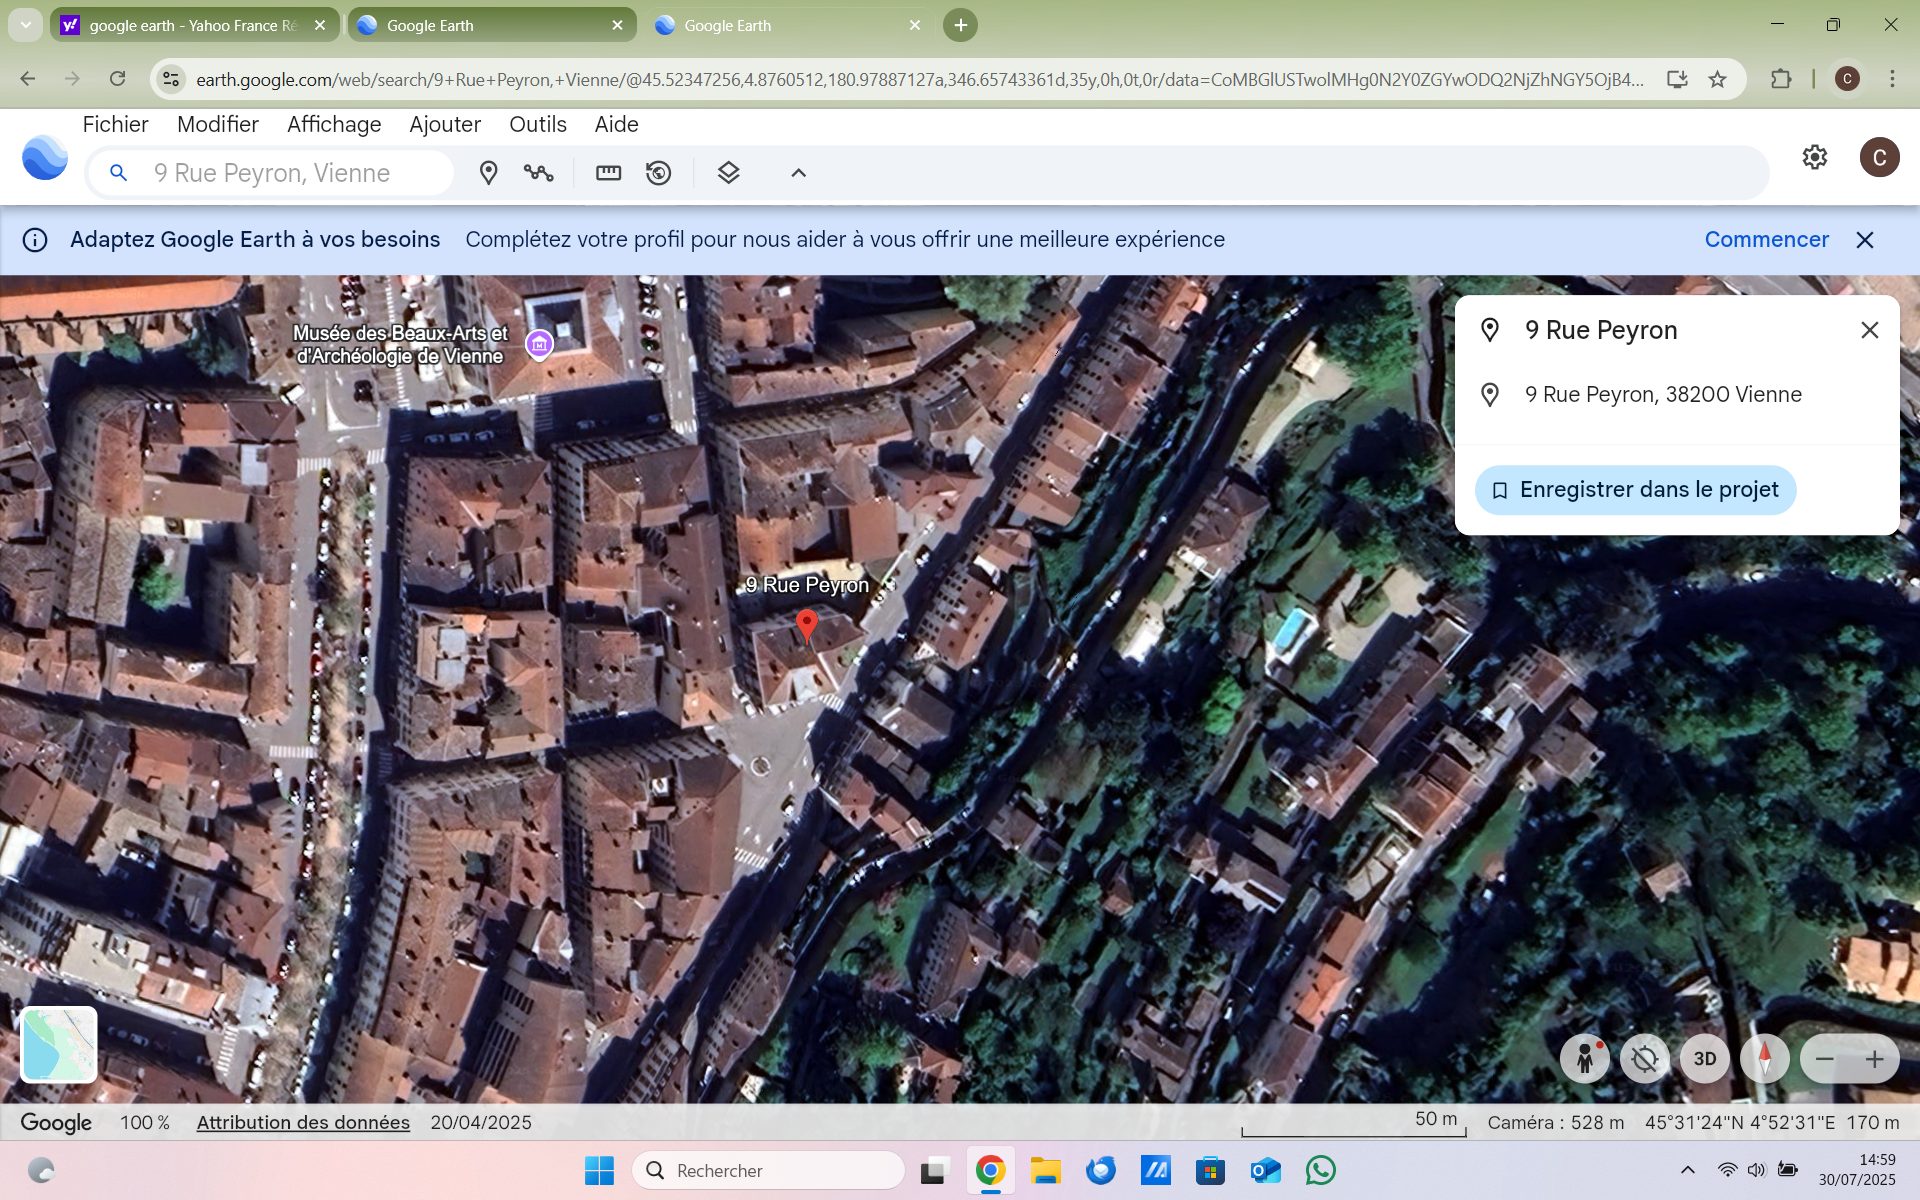
Task: Expand hidden icons in the system tray
Action: (x=1688, y=1170)
